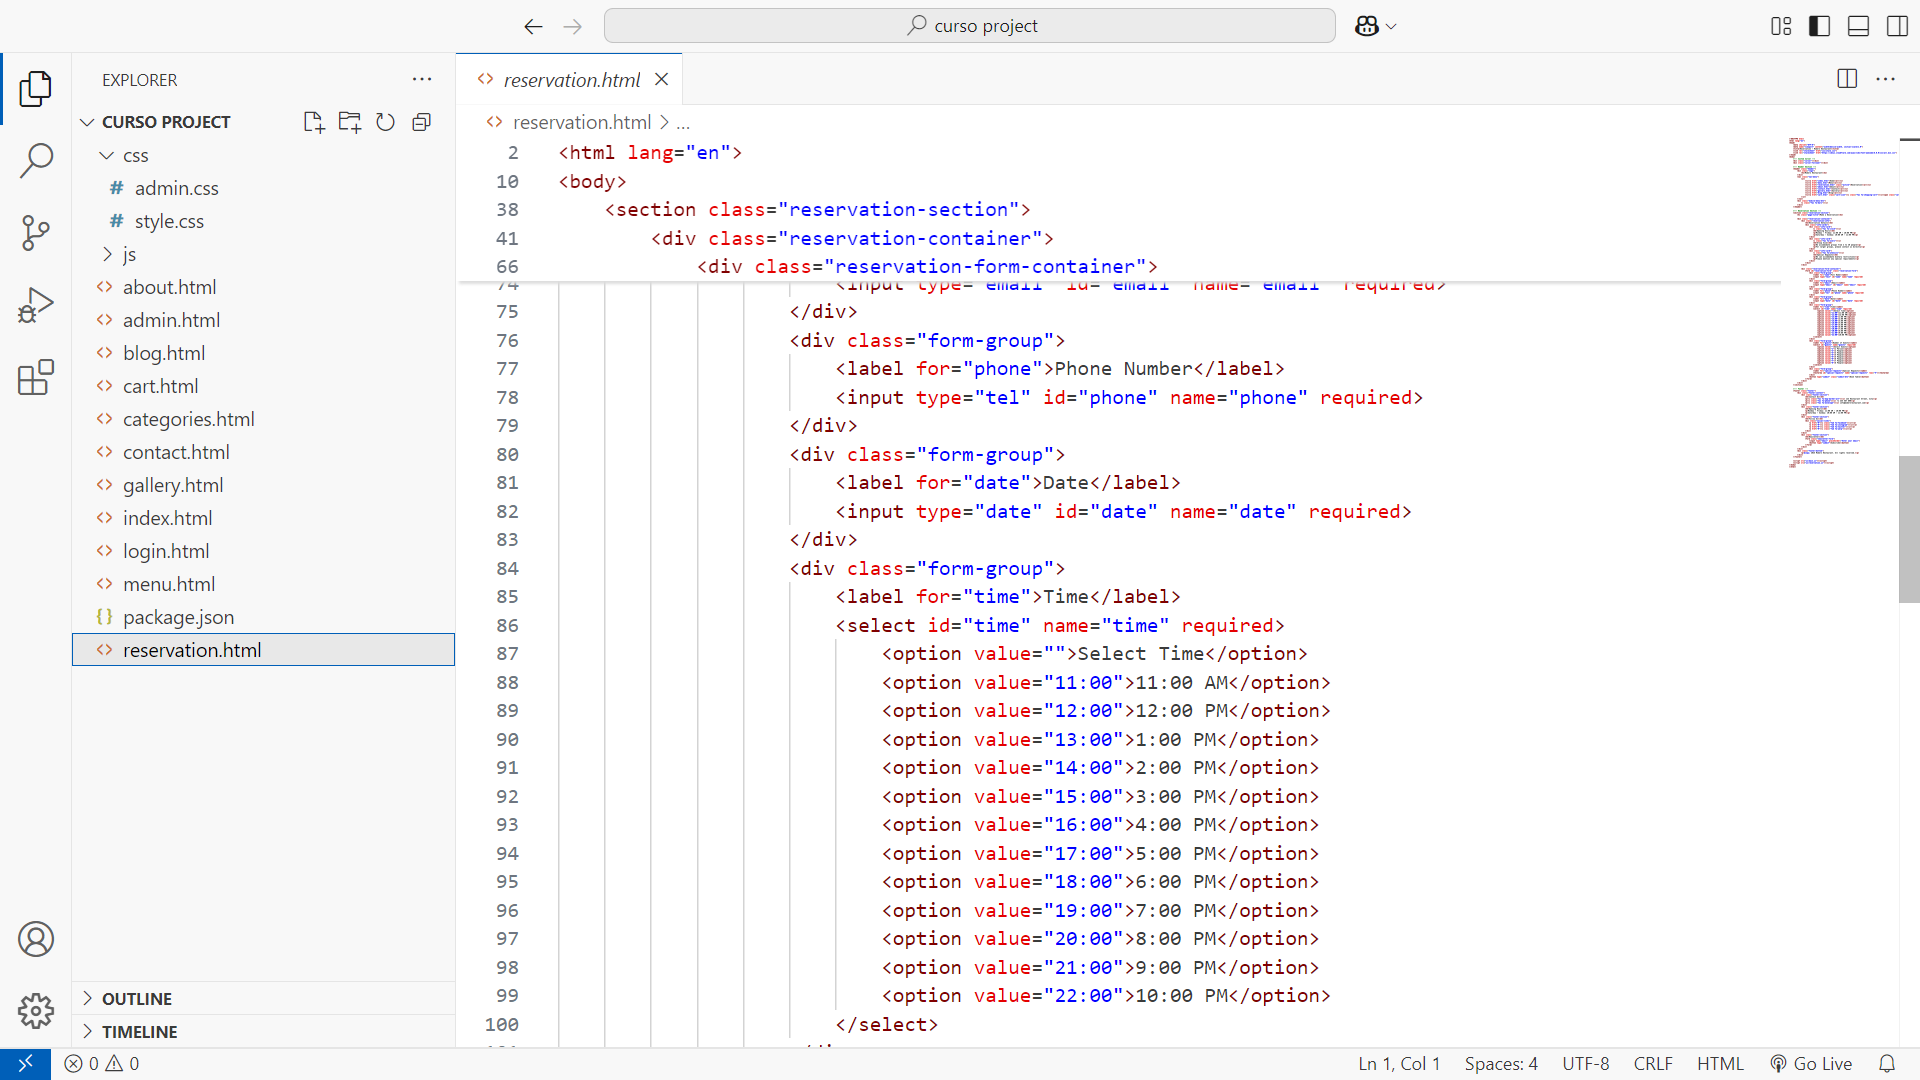Click the vertical scrollbar thumb

click(x=1908, y=529)
